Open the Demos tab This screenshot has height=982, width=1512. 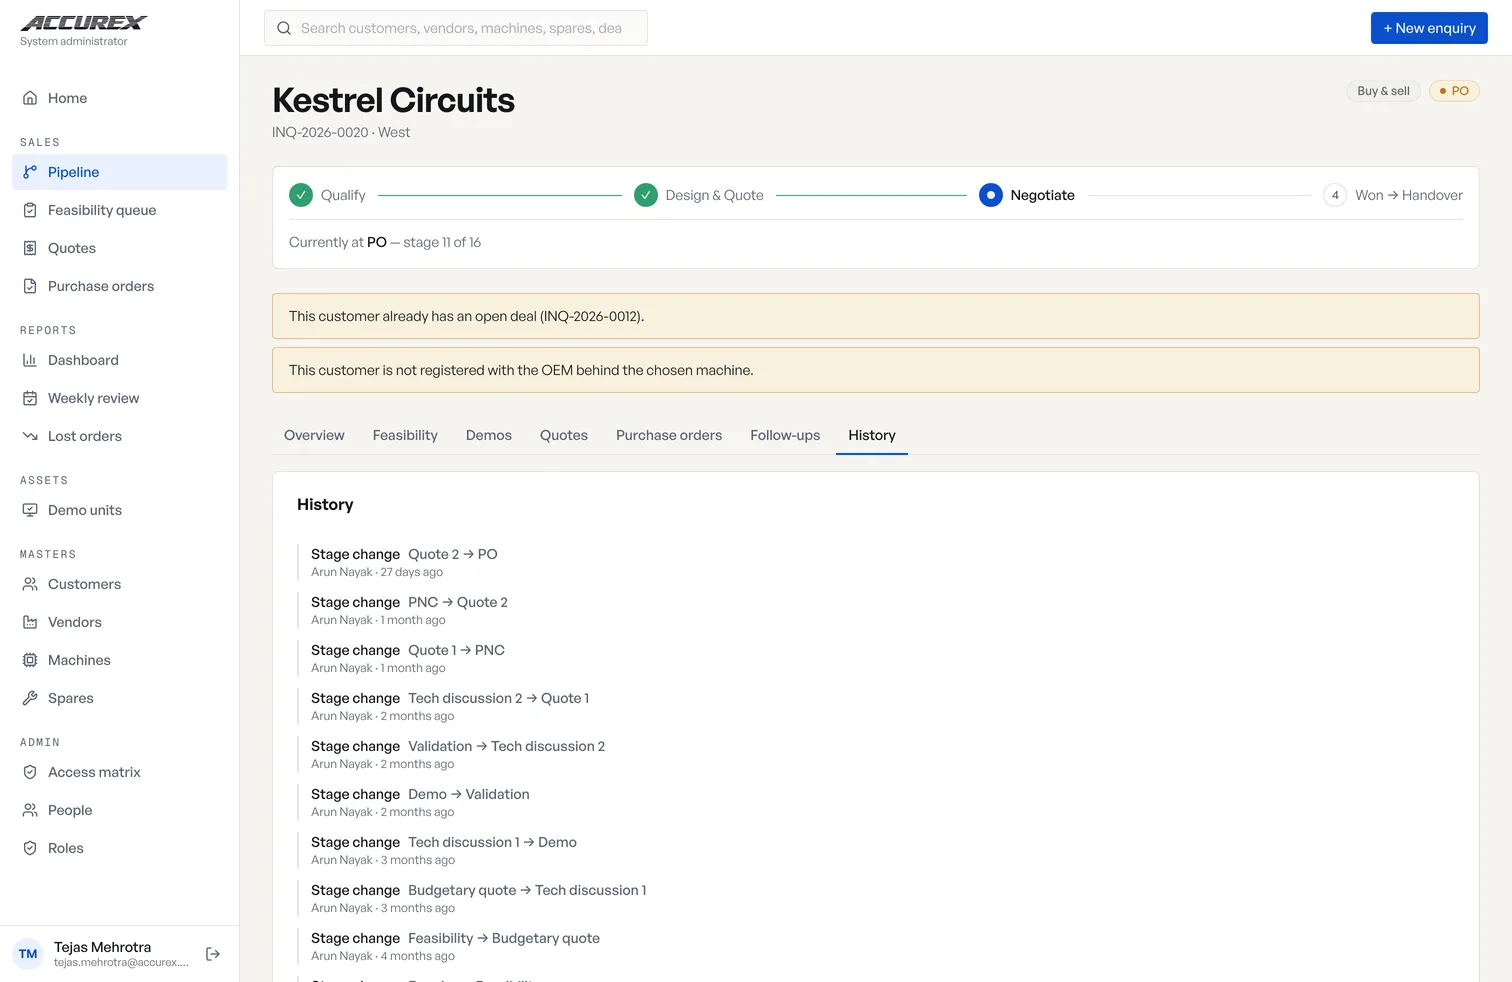pyautogui.click(x=489, y=435)
